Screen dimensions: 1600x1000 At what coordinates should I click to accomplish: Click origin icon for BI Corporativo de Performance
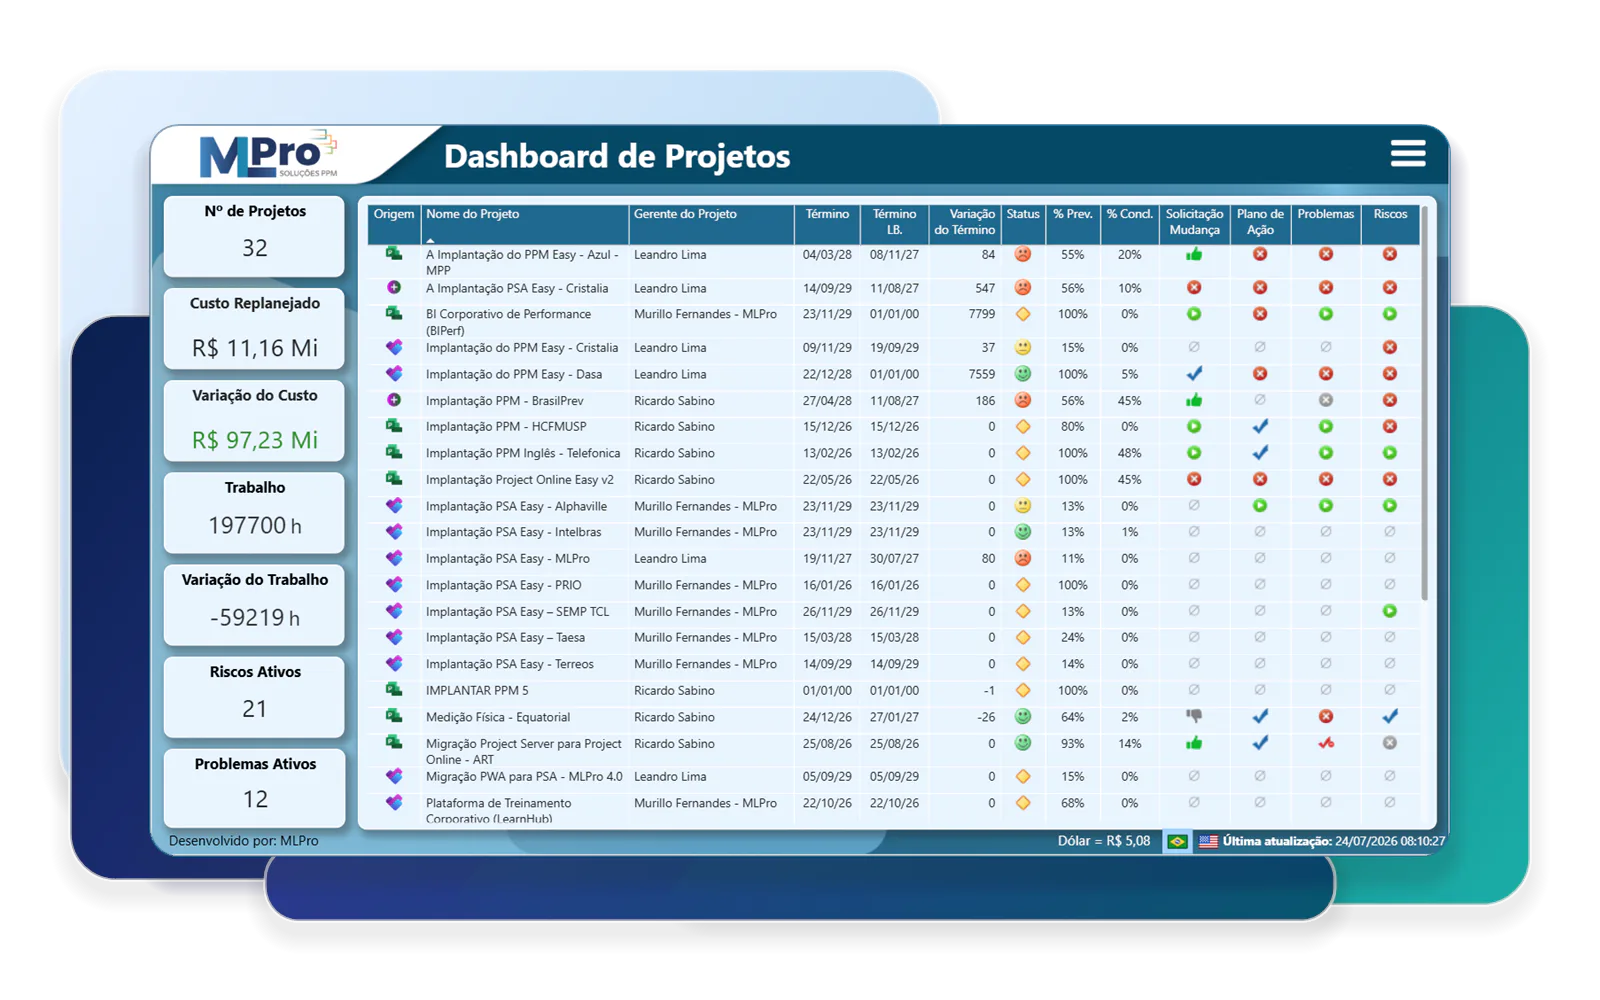pyautogui.click(x=394, y=314)
